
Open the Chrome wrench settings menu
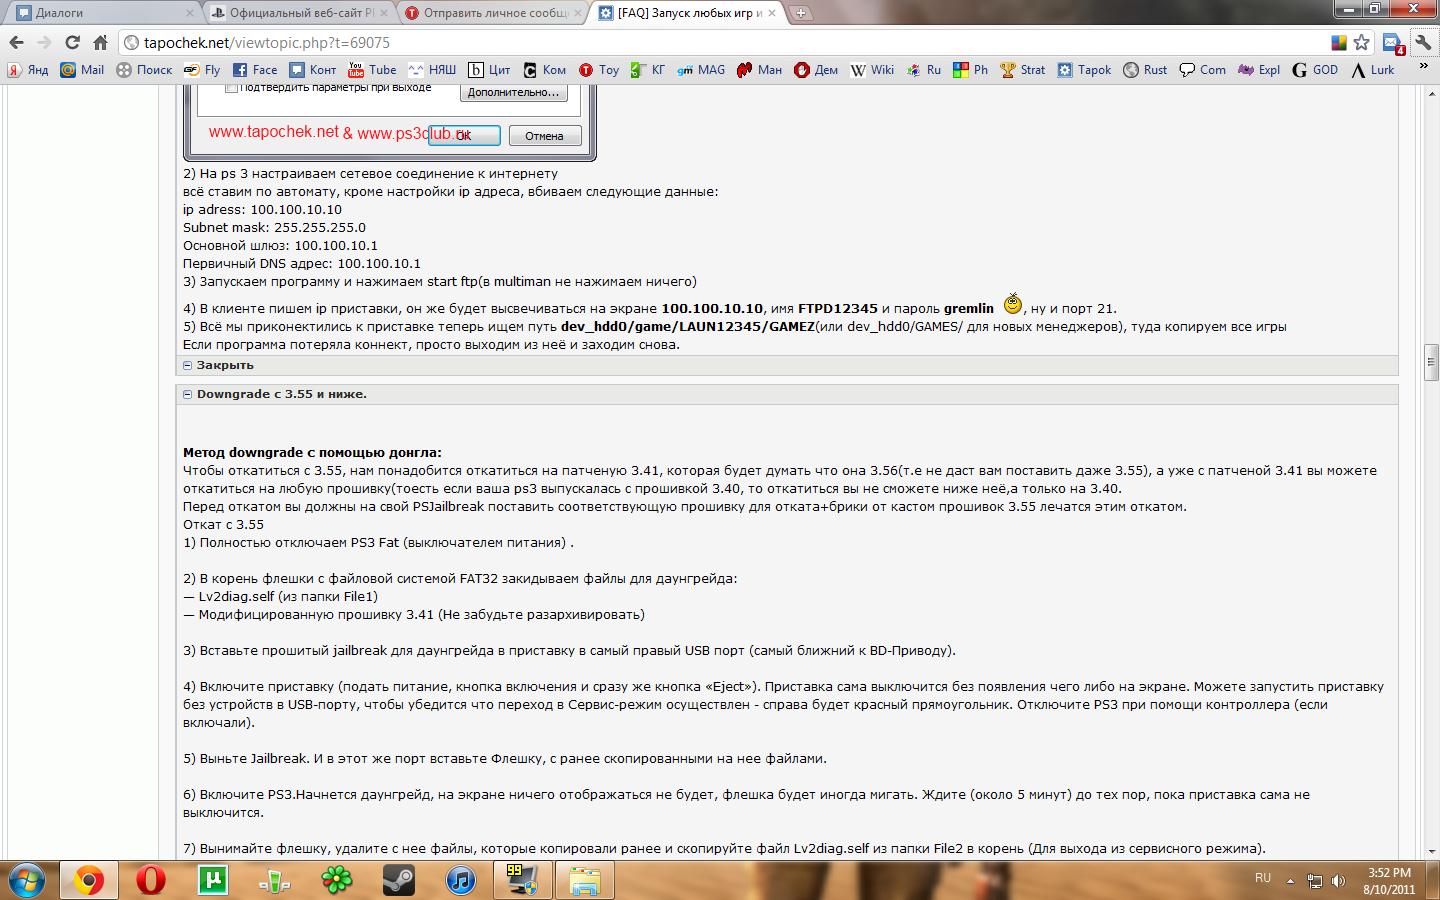click(x=1422, y=42)
